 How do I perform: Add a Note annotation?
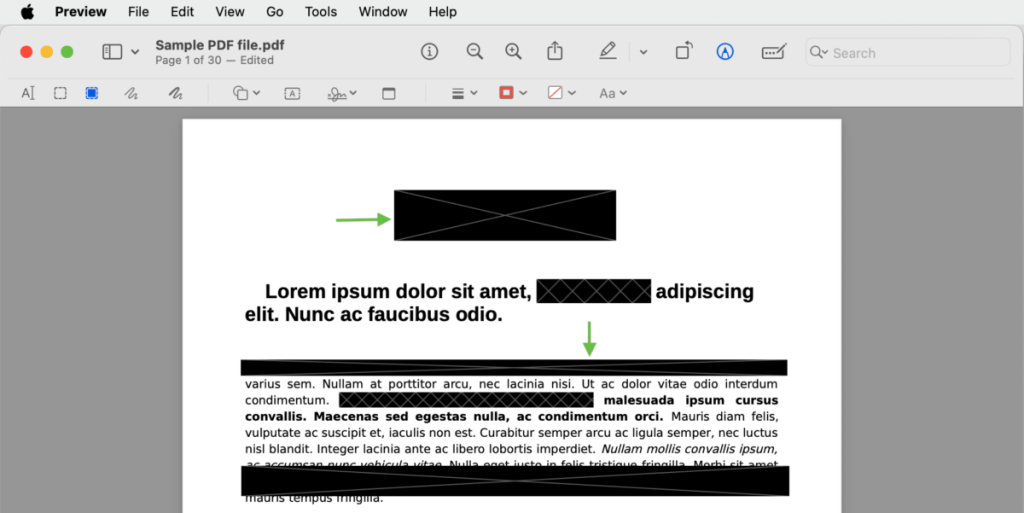(389, 94)
